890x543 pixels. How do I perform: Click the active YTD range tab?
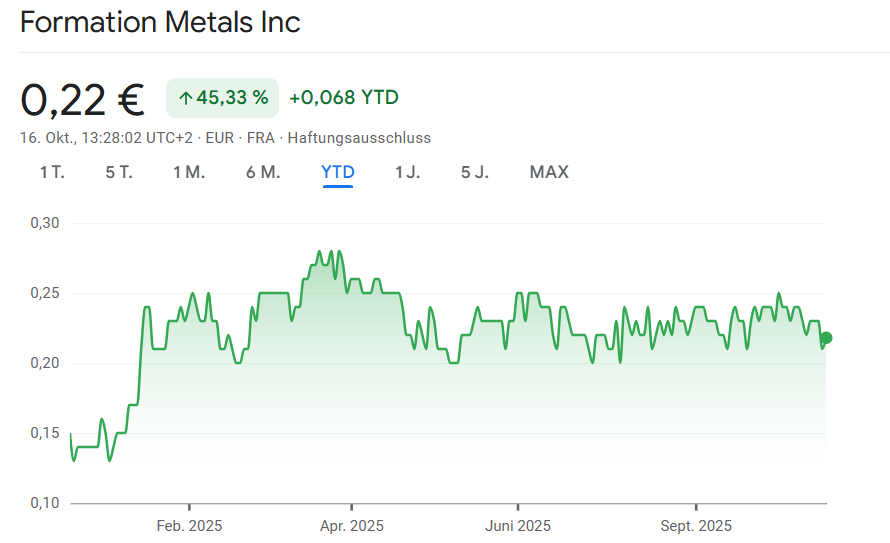coord(338,172)
